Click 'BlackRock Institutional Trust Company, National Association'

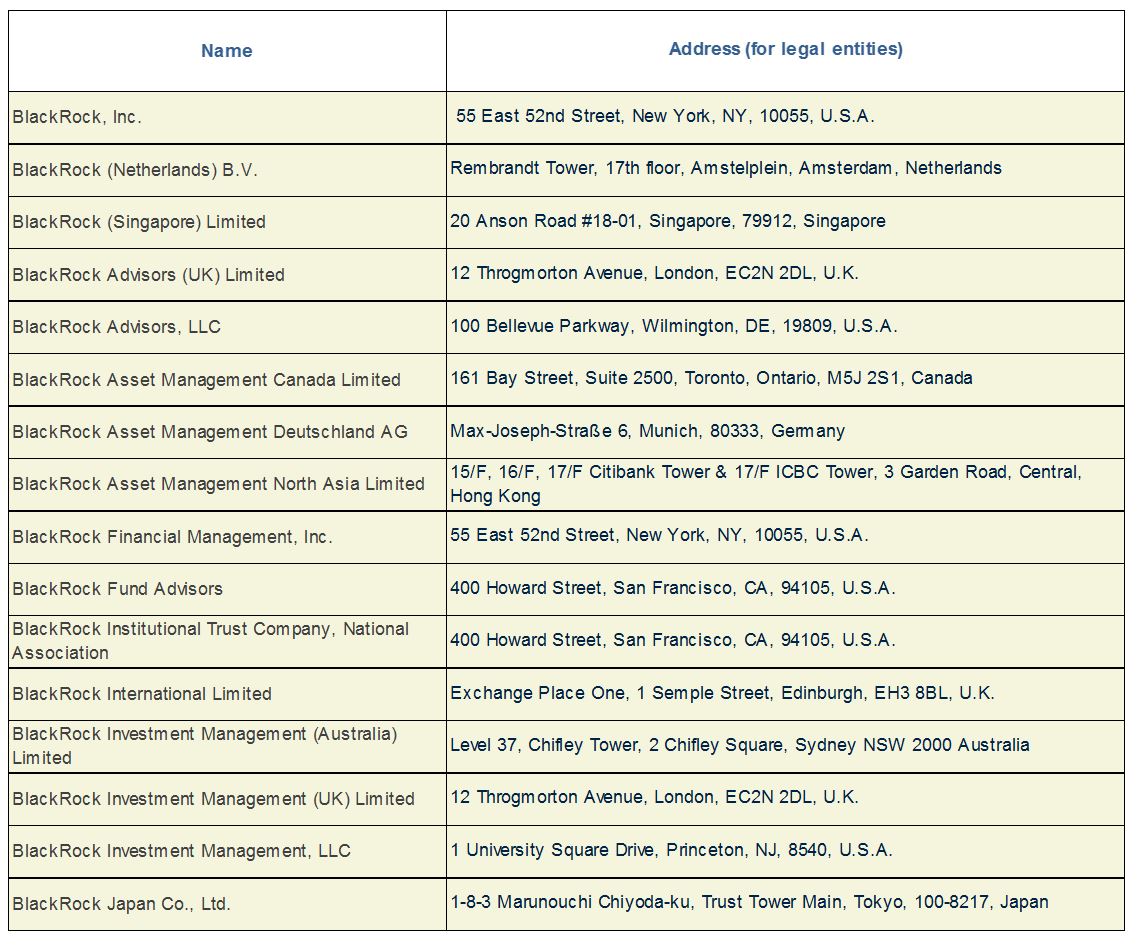[227, 642]
